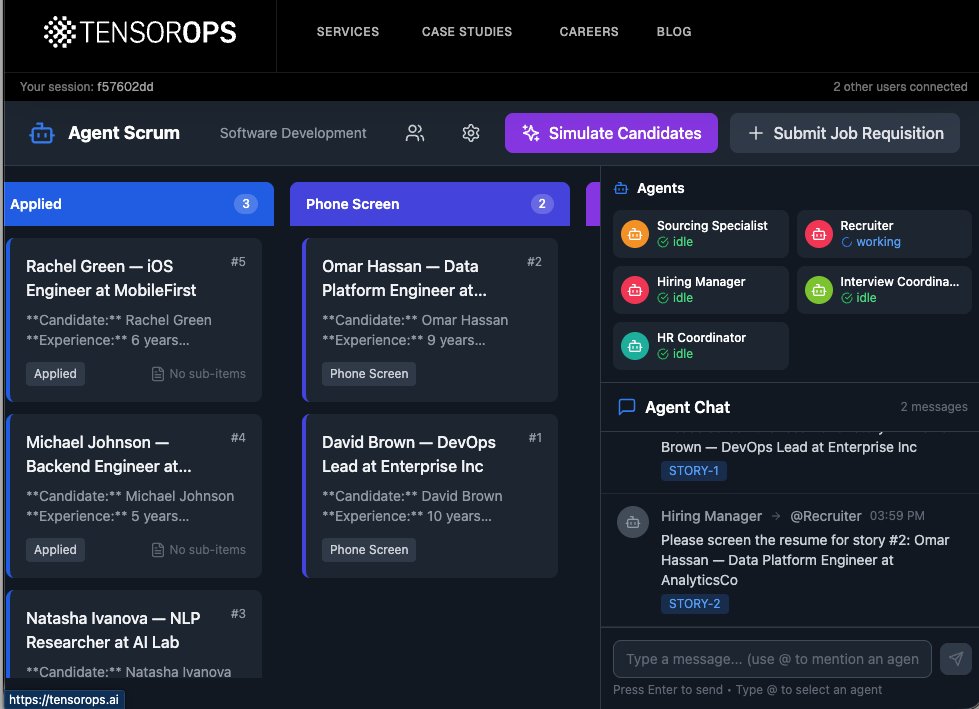
Task: Click the Hiring Manager avatar in chat
Action: (x=633, y=521)
